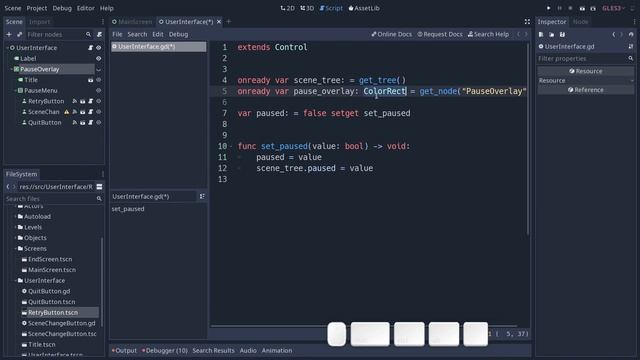
Task: Load an existing resource in Inspector
Action: click(551, 35)
